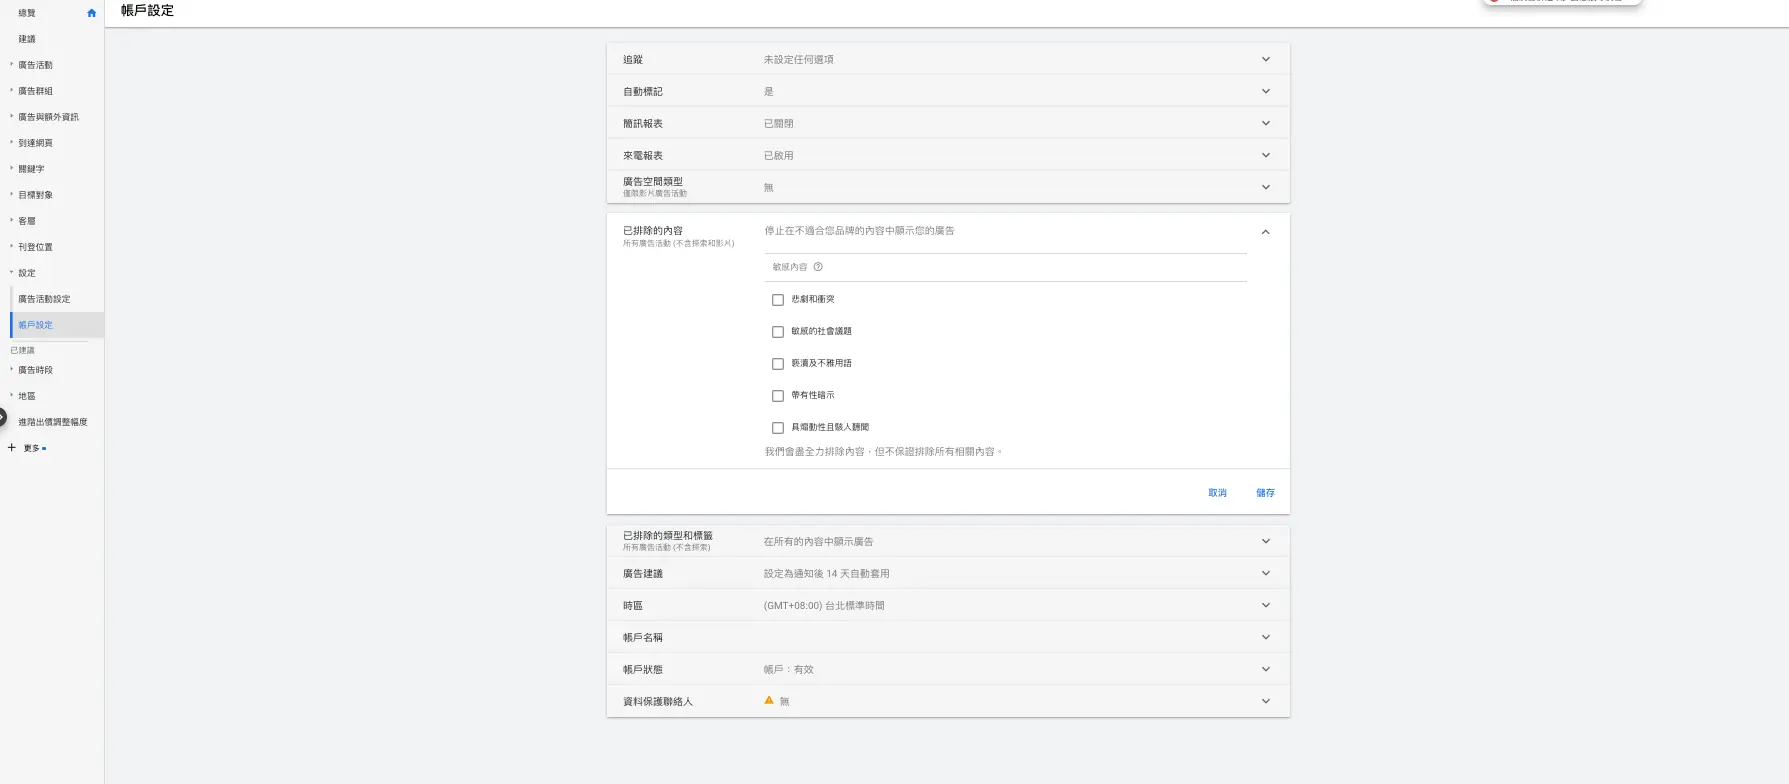Open 關鍵字 in the sidebar
This screenshot has width=1789, height=784.
coord(31,169)
